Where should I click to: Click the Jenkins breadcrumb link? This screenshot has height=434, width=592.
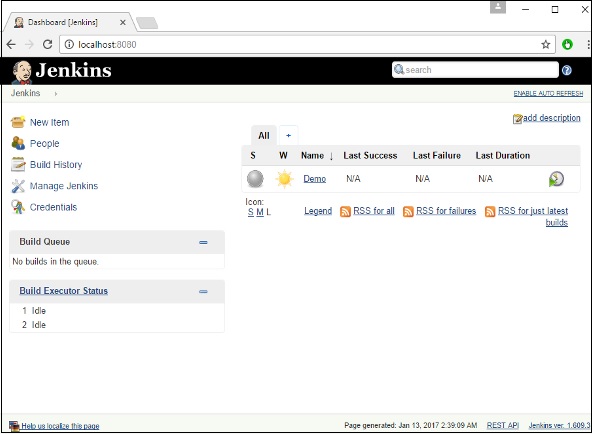coord(25,93)
